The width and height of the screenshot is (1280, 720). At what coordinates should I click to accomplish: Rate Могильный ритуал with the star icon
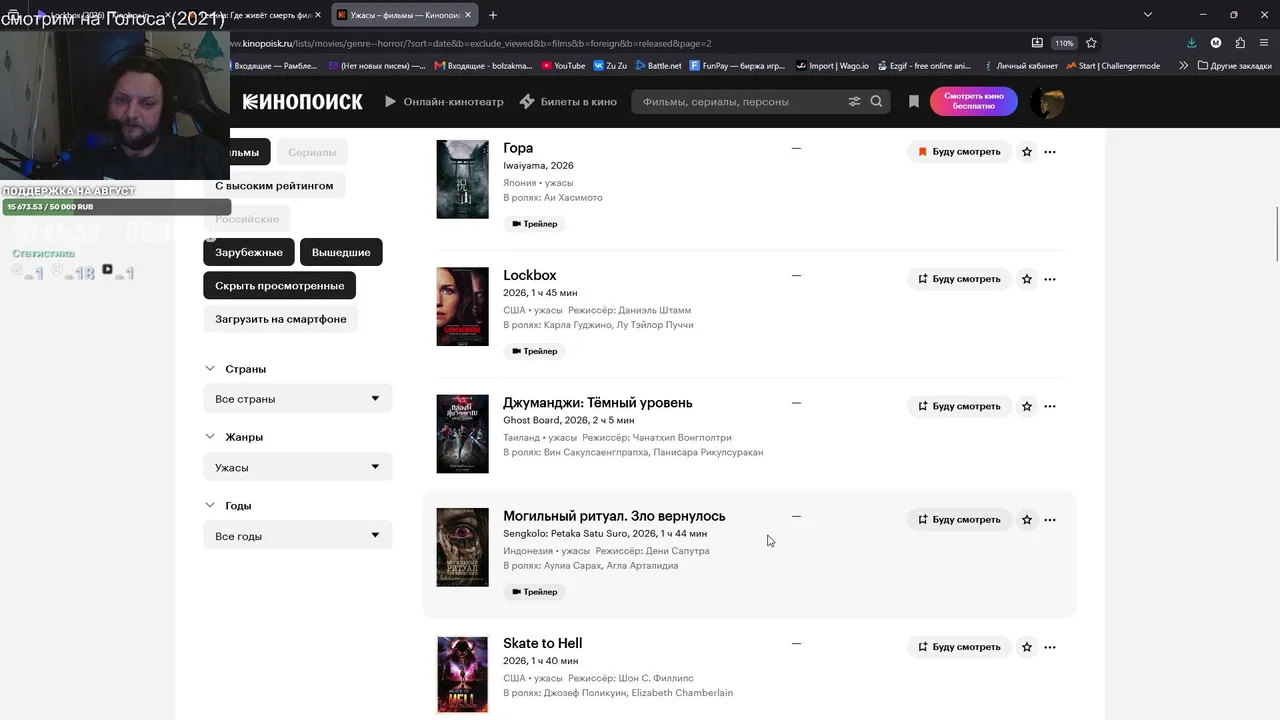coord(1027,520)
